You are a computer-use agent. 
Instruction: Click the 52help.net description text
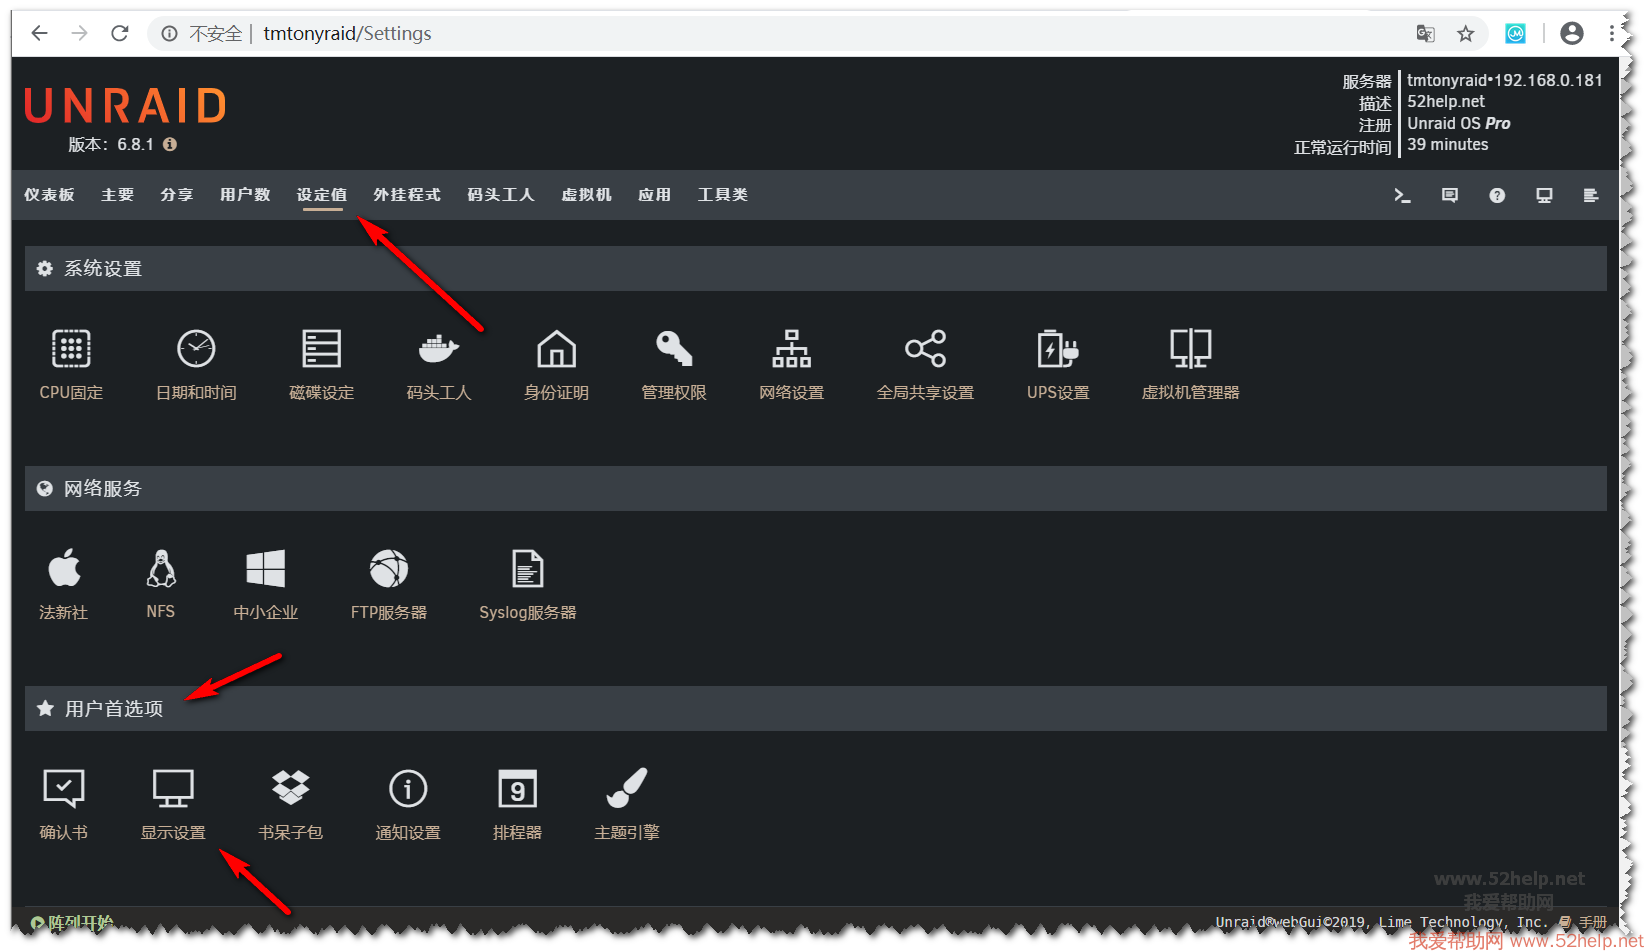[1446, 101]
